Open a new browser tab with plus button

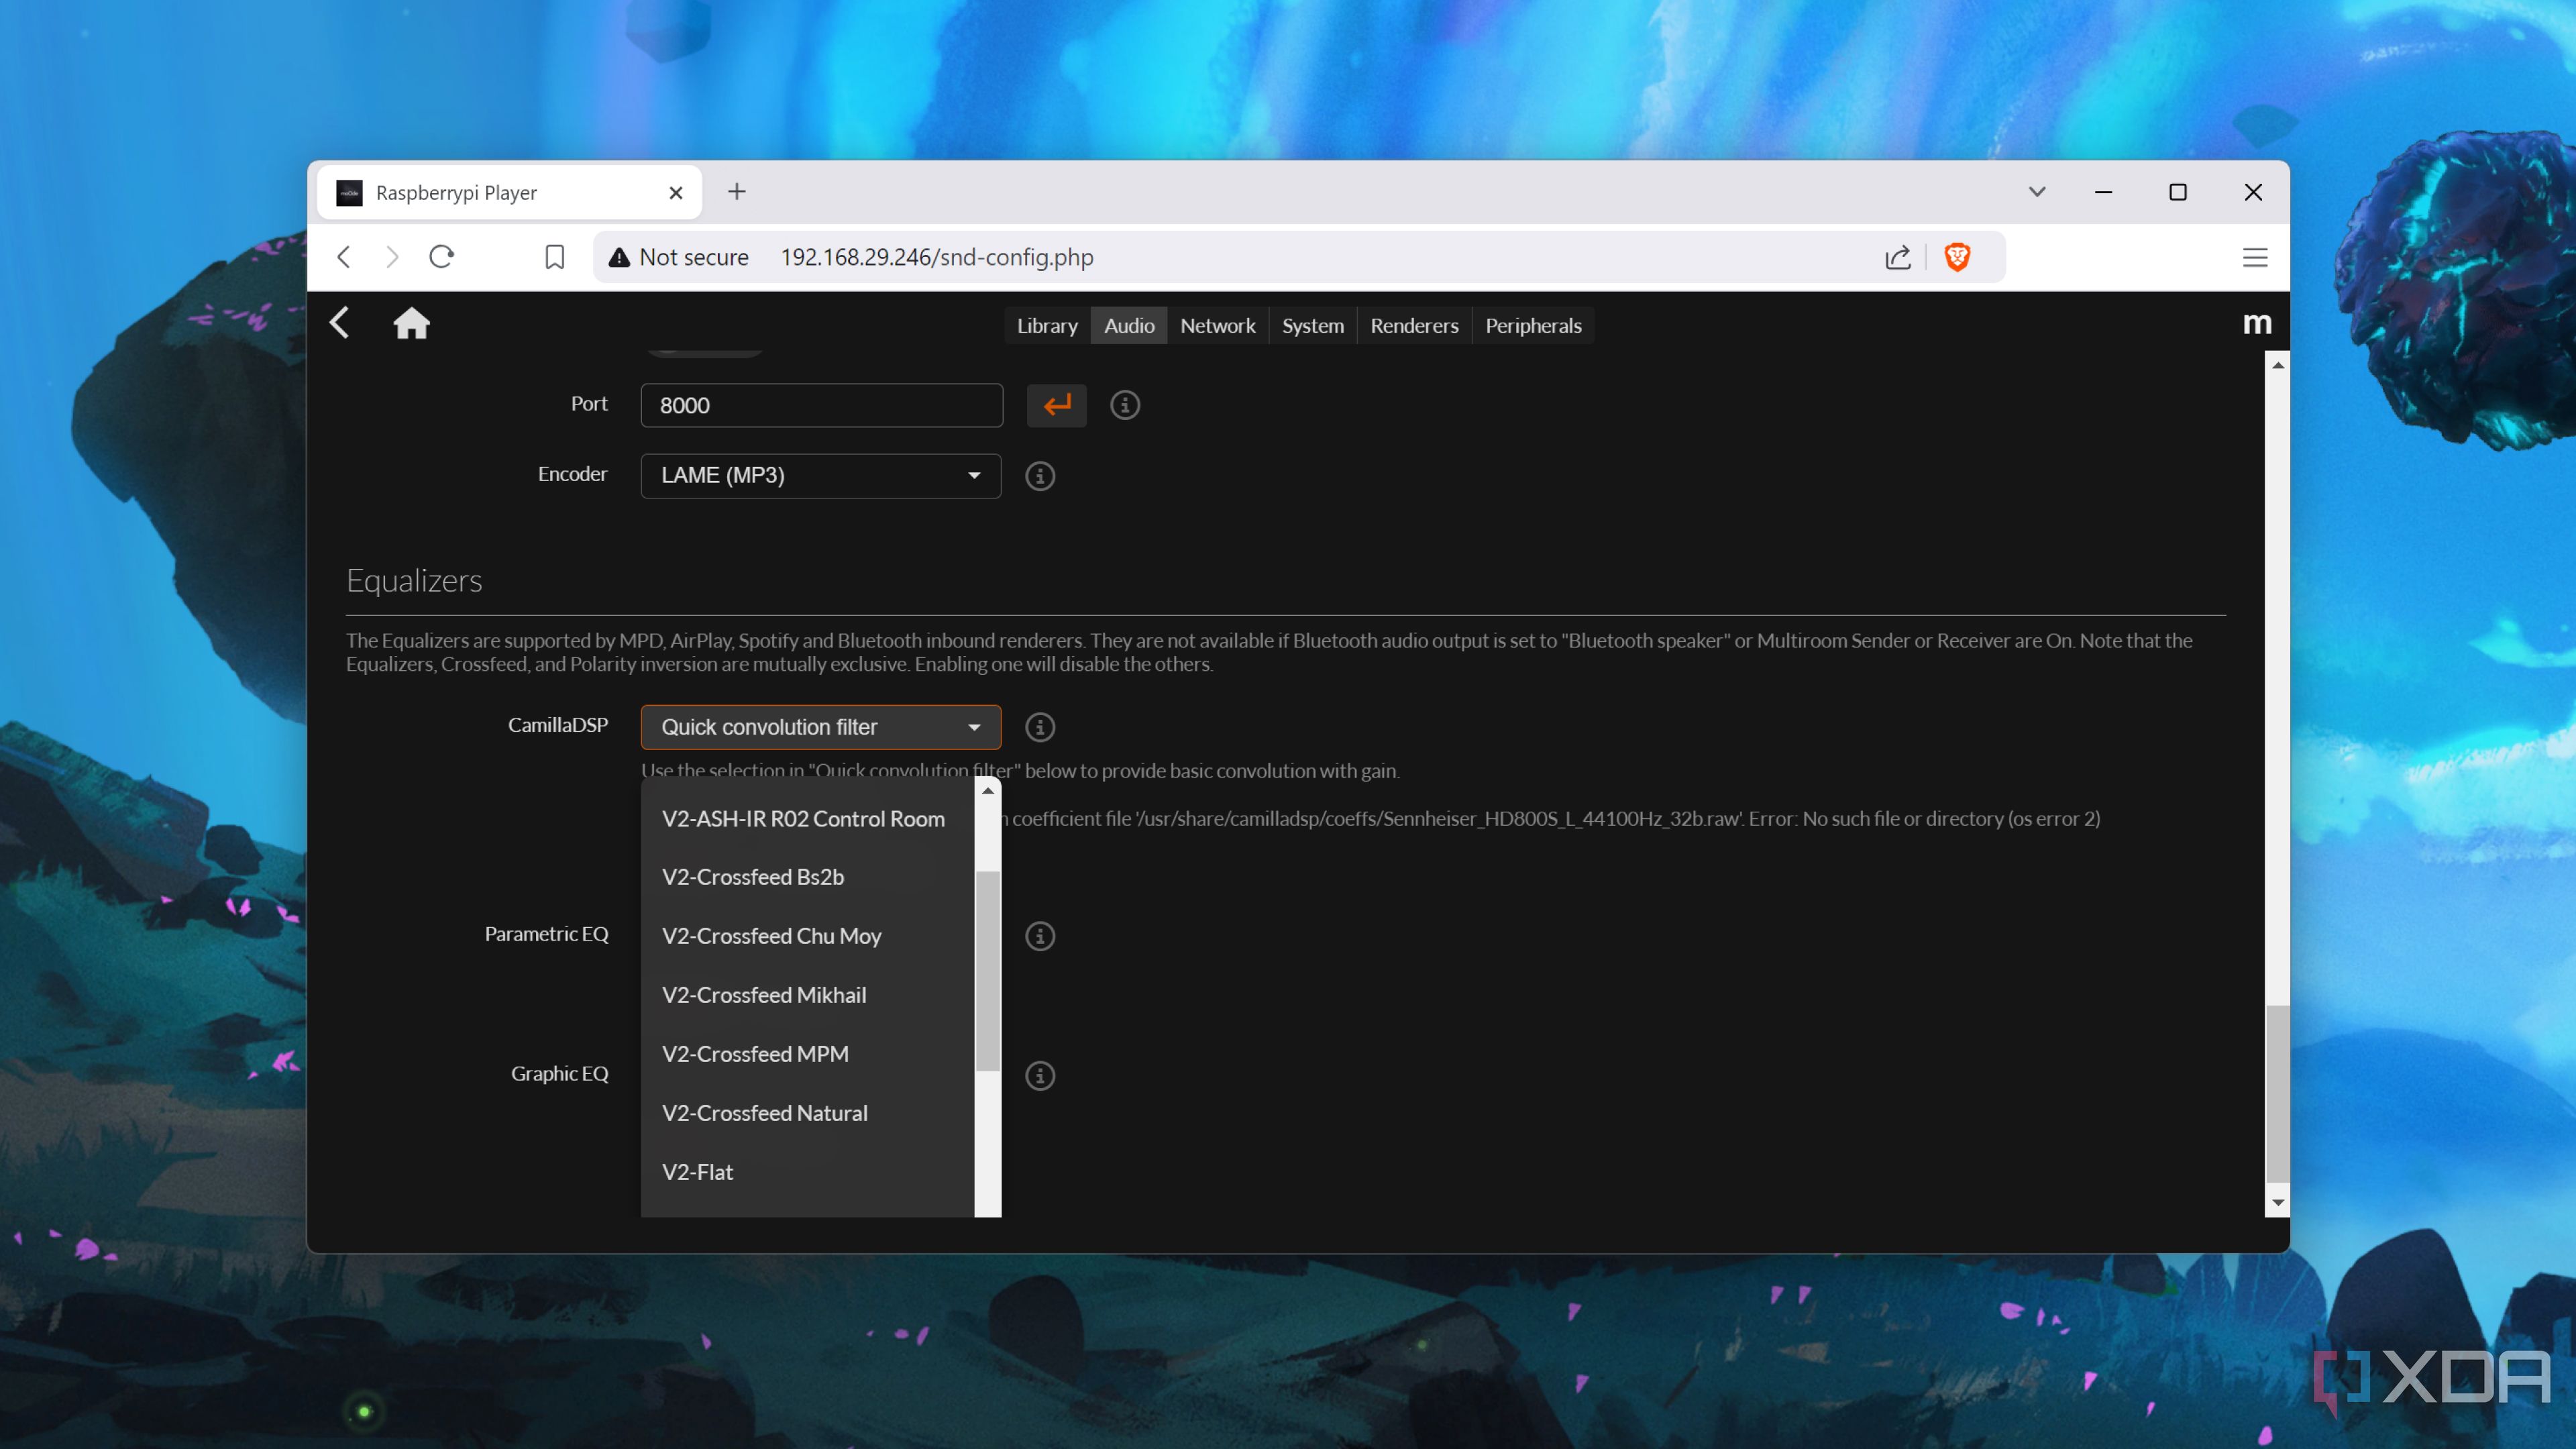click(737, 192)
